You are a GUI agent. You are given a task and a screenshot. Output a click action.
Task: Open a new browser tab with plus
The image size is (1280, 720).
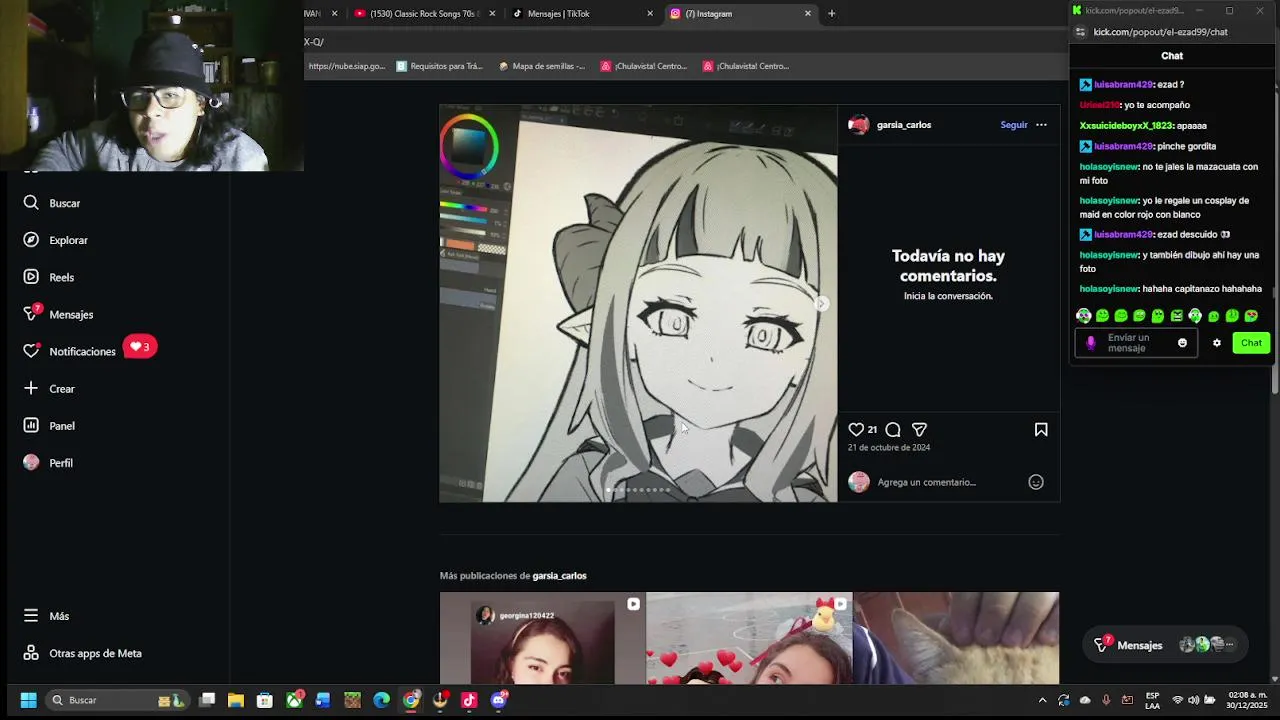(x=831, y=14)
